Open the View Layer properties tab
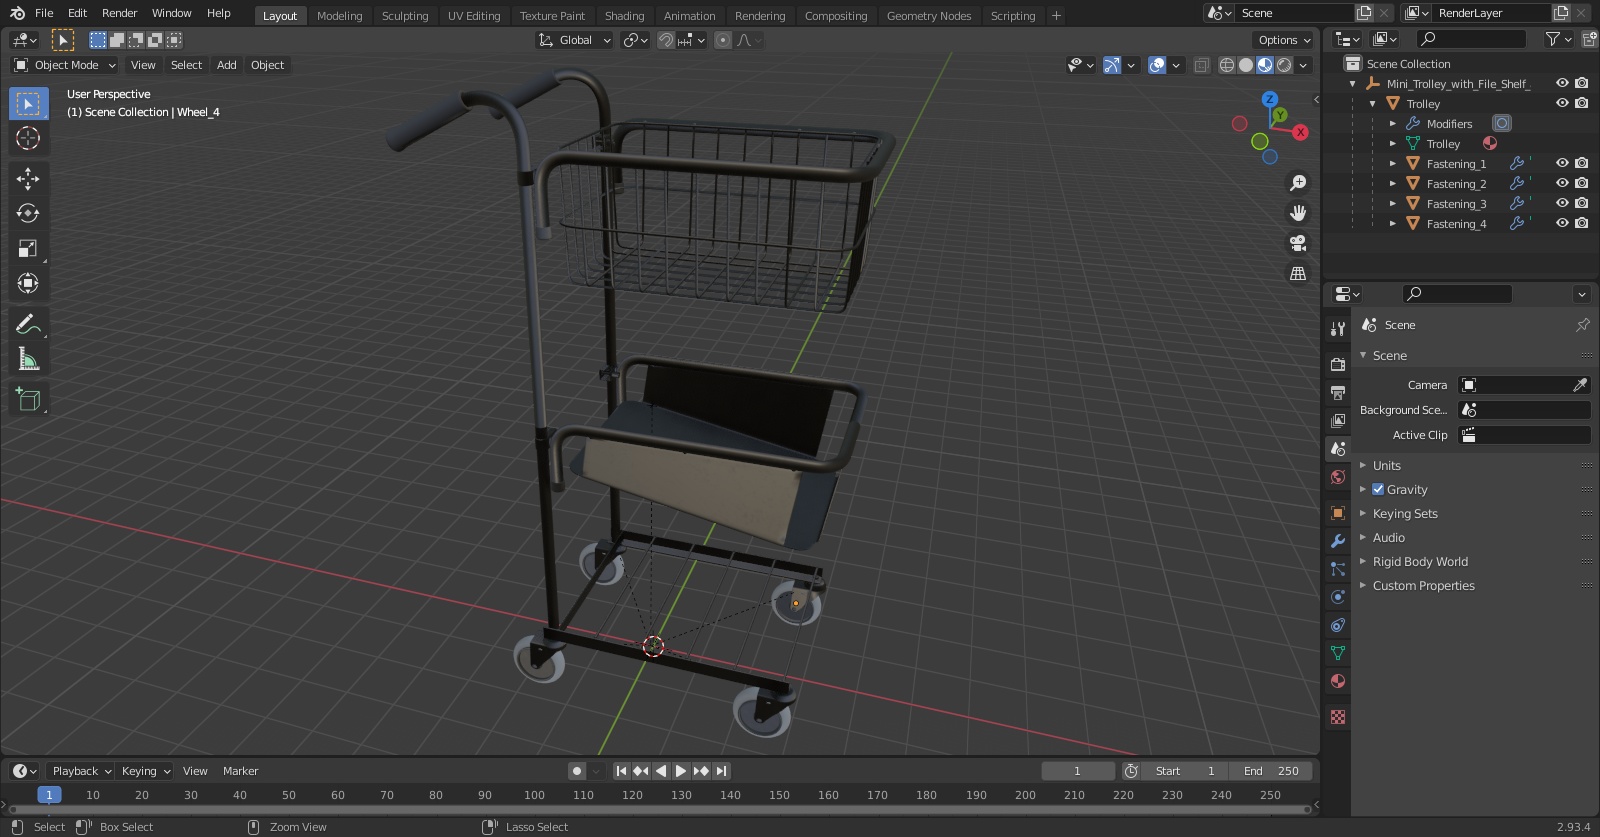 pos(1338,420)
